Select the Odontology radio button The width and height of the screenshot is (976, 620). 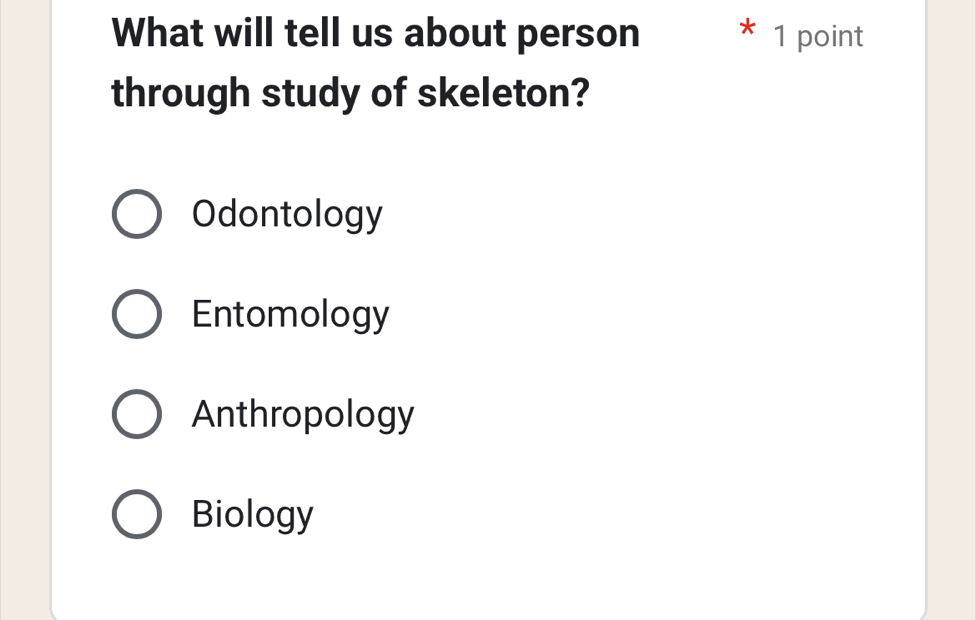coord(137,213)
